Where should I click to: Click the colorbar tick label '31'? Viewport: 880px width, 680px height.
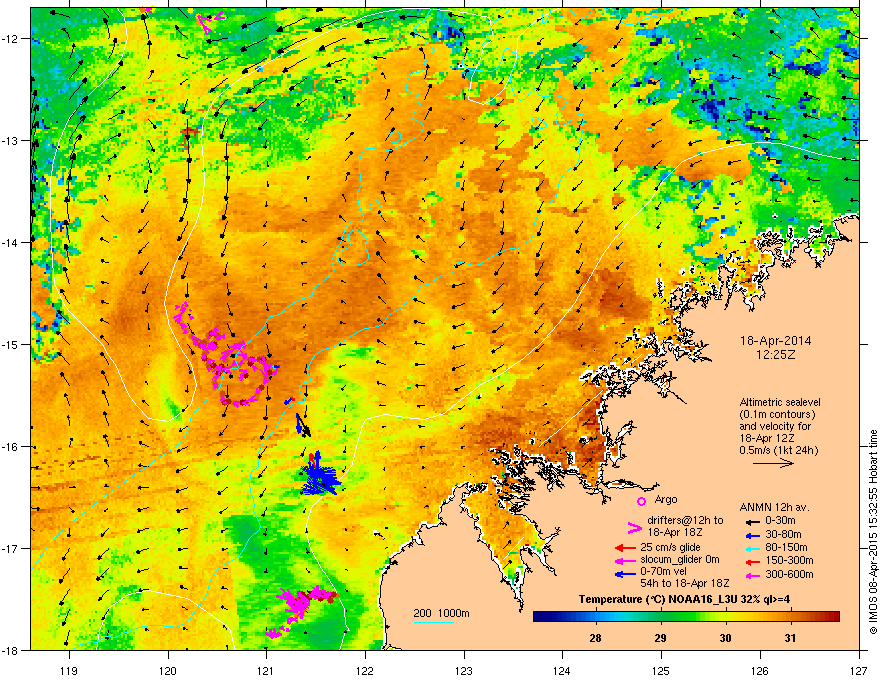pyautogui.click(x=790, y=638)
